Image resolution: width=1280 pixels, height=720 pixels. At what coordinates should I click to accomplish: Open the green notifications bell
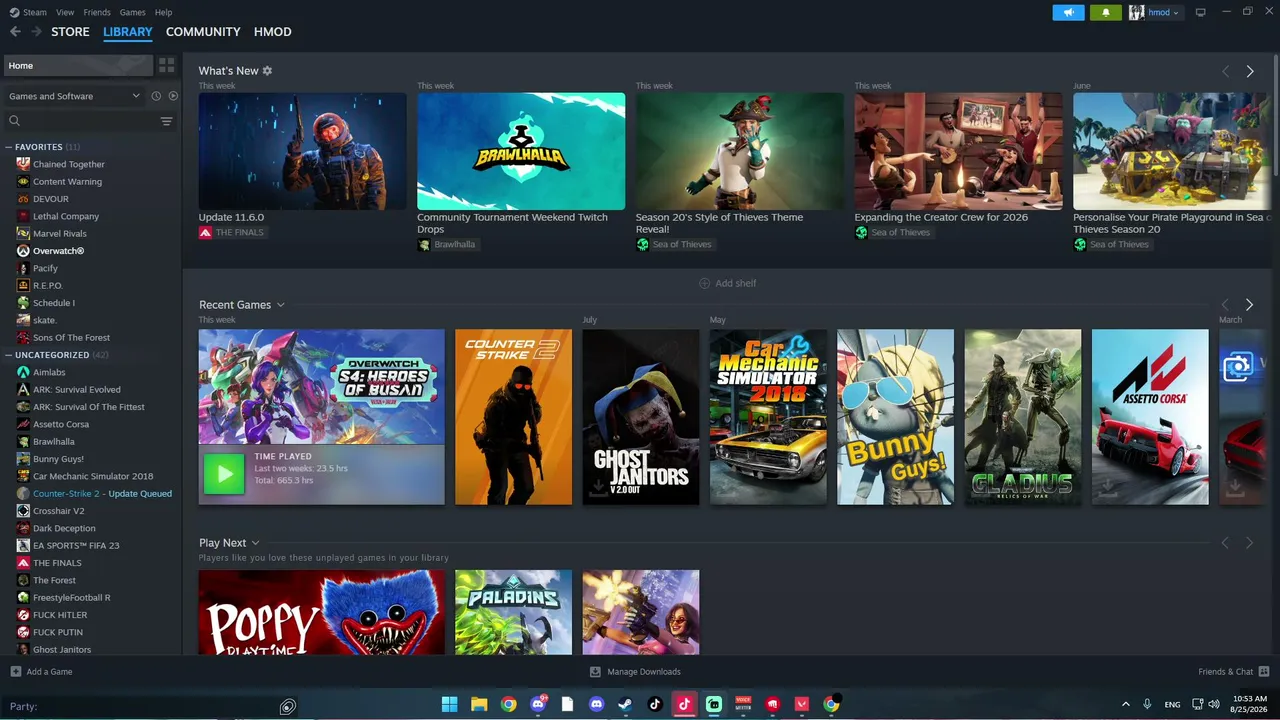1105,12
